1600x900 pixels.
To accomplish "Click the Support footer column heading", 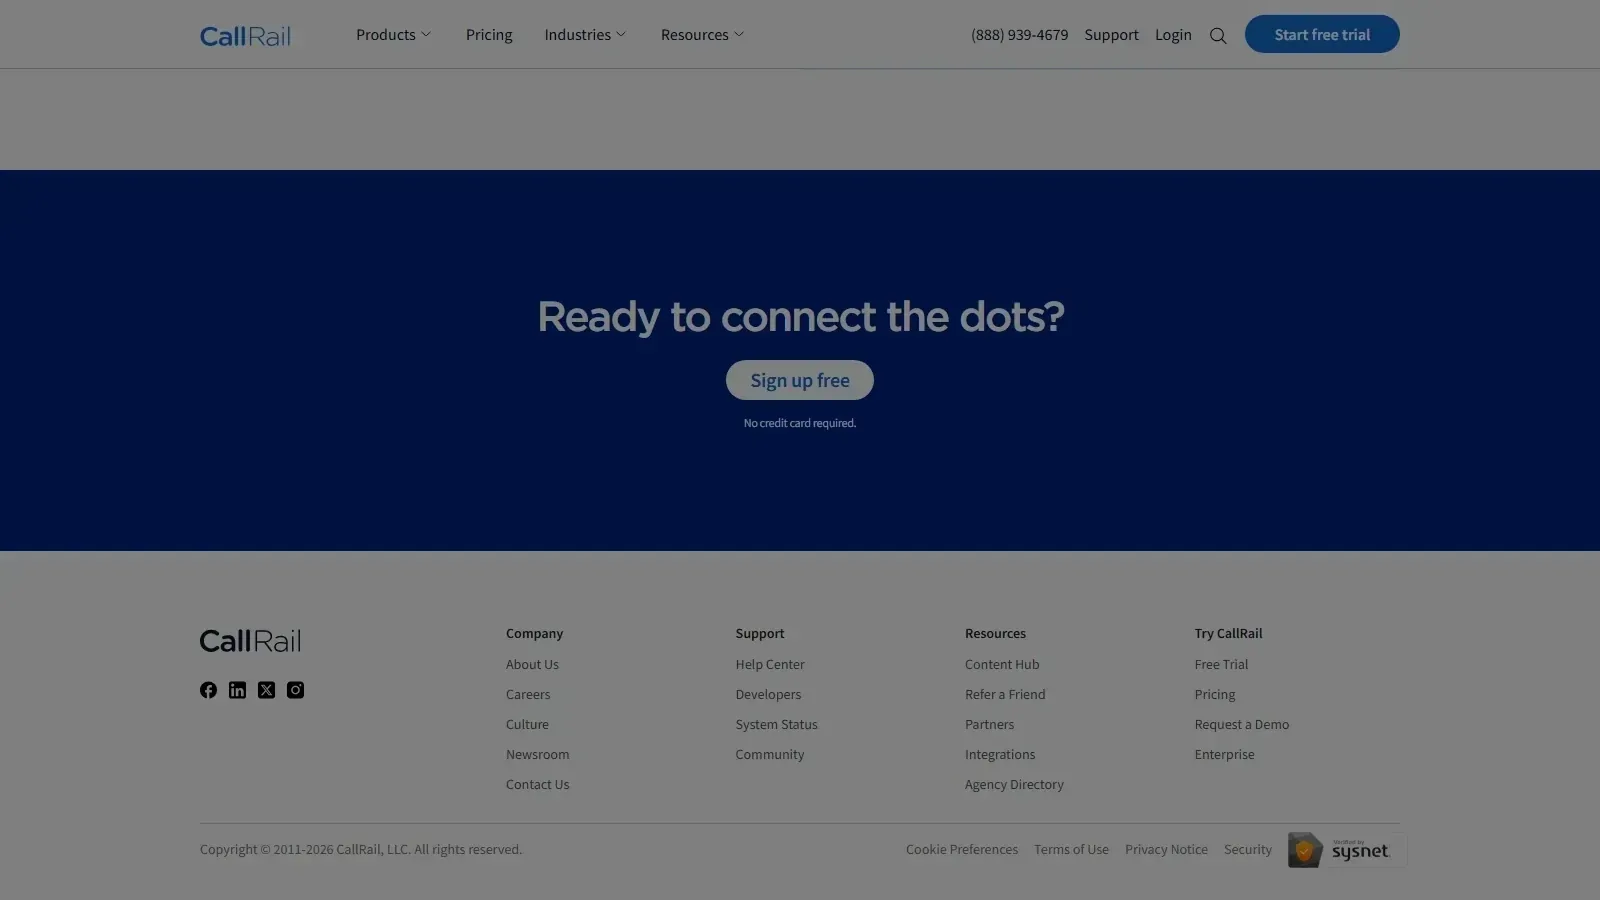I will click(760, 634).
